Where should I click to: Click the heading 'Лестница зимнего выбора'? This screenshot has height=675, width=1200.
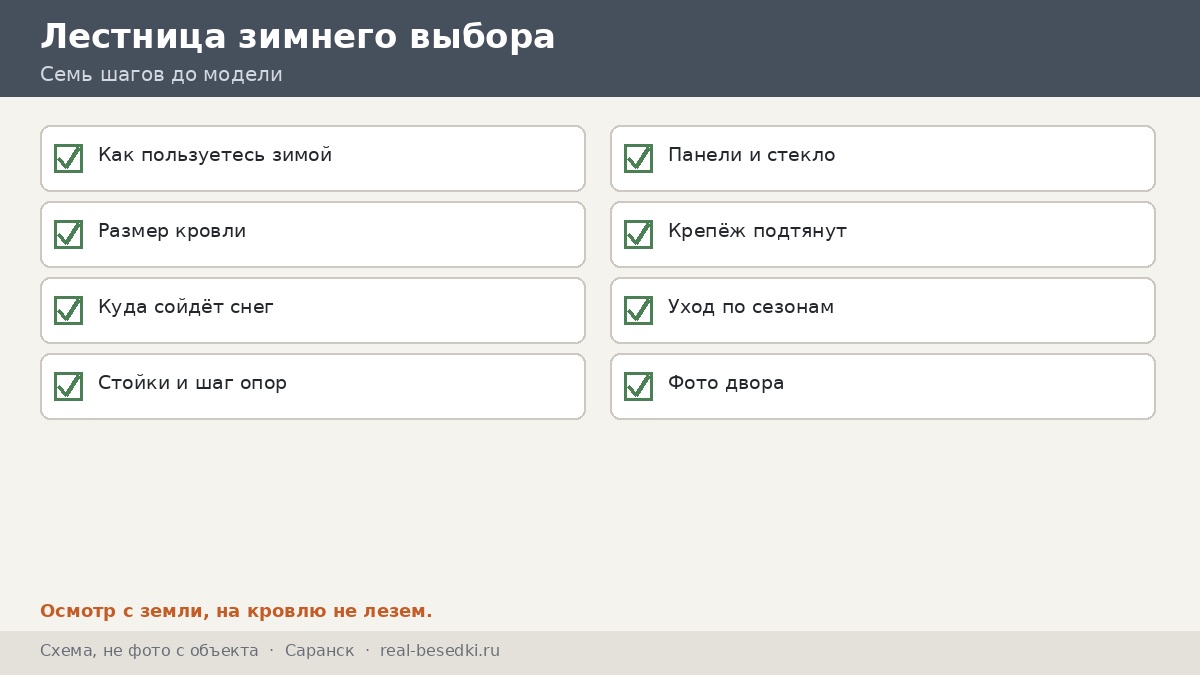298,36
